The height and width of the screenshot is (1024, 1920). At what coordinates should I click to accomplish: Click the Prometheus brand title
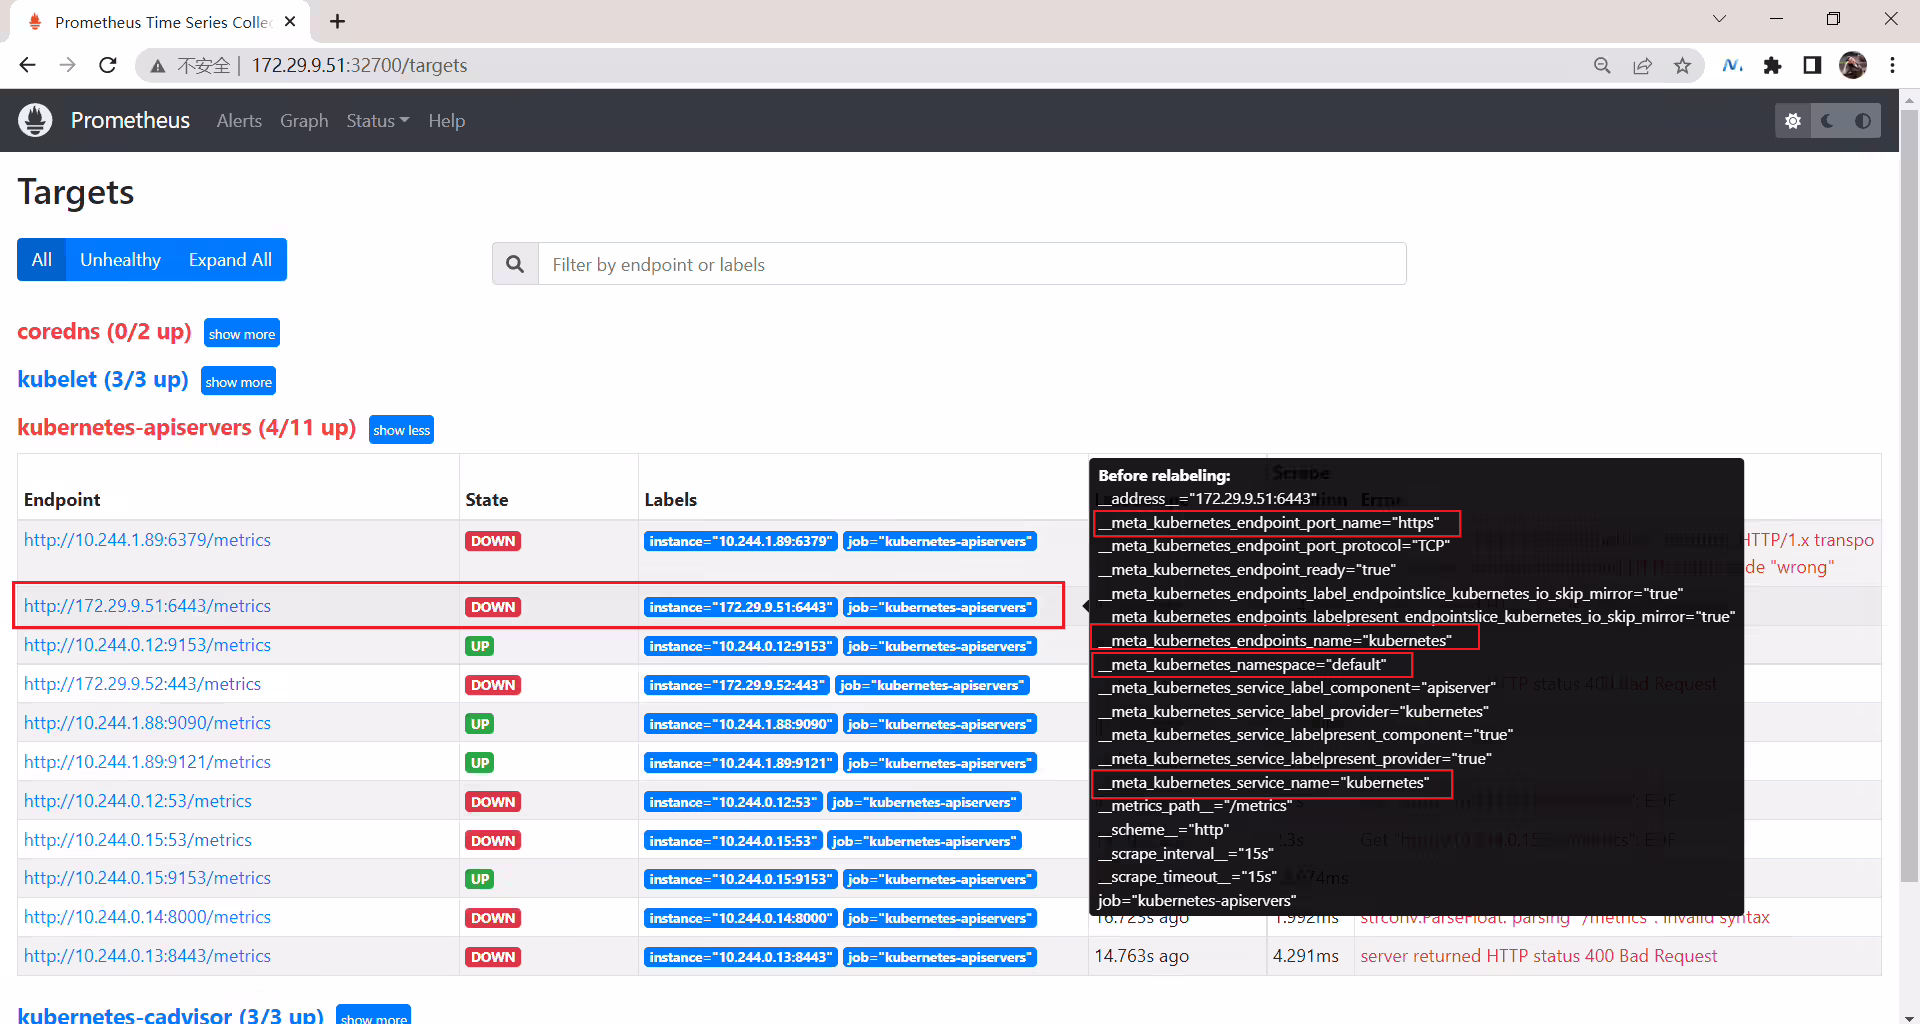tap(130, 120)
